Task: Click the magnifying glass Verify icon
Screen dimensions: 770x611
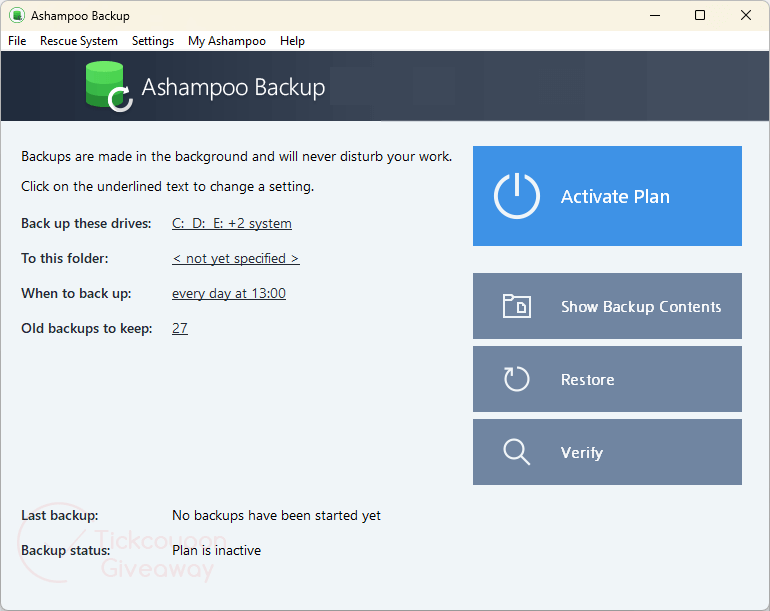Action: click(517, 452)
